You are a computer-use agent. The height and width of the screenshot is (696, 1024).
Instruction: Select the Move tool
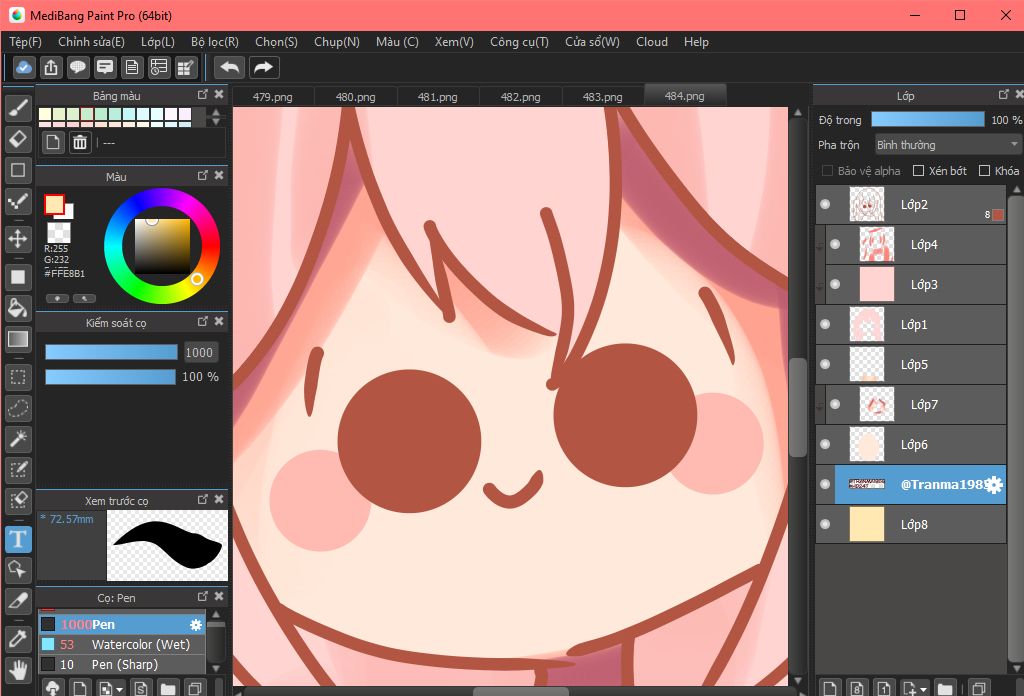18,238
